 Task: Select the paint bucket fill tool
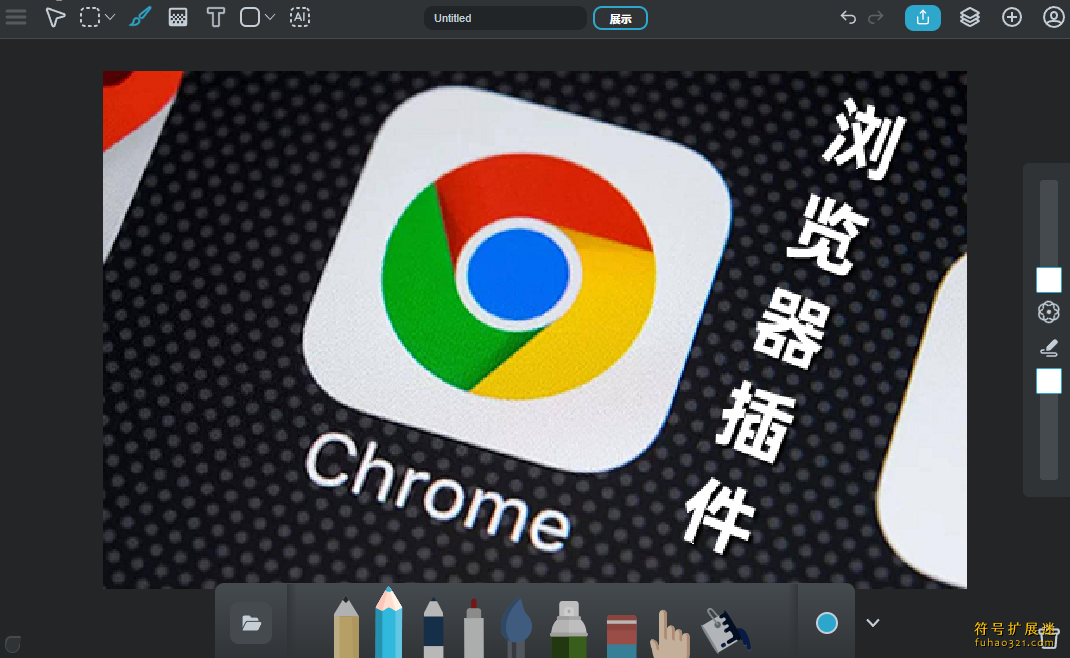tap(725, 629)
